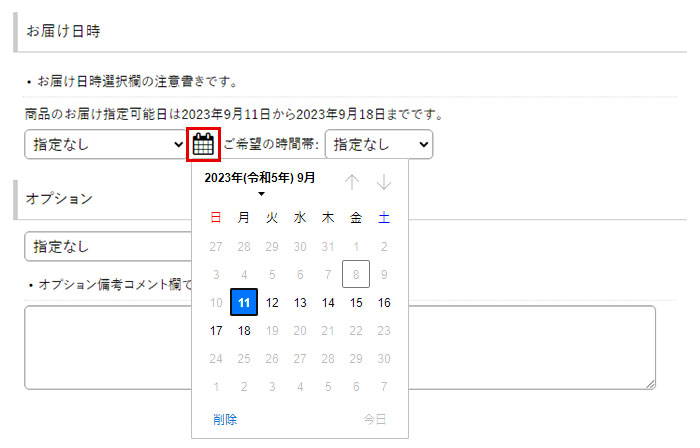Viewport: 700px width, 448px height.
Task: Click the 金 Friday column header
Action: [x=356, y=218]
